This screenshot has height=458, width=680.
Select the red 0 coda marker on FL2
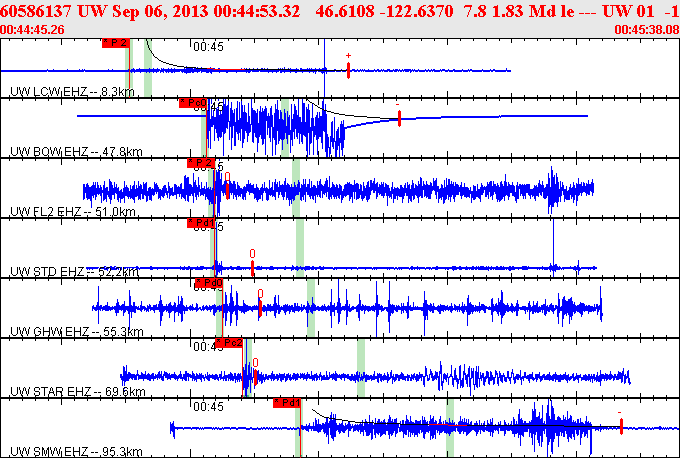pyautogui.click(x=227, y=186)
